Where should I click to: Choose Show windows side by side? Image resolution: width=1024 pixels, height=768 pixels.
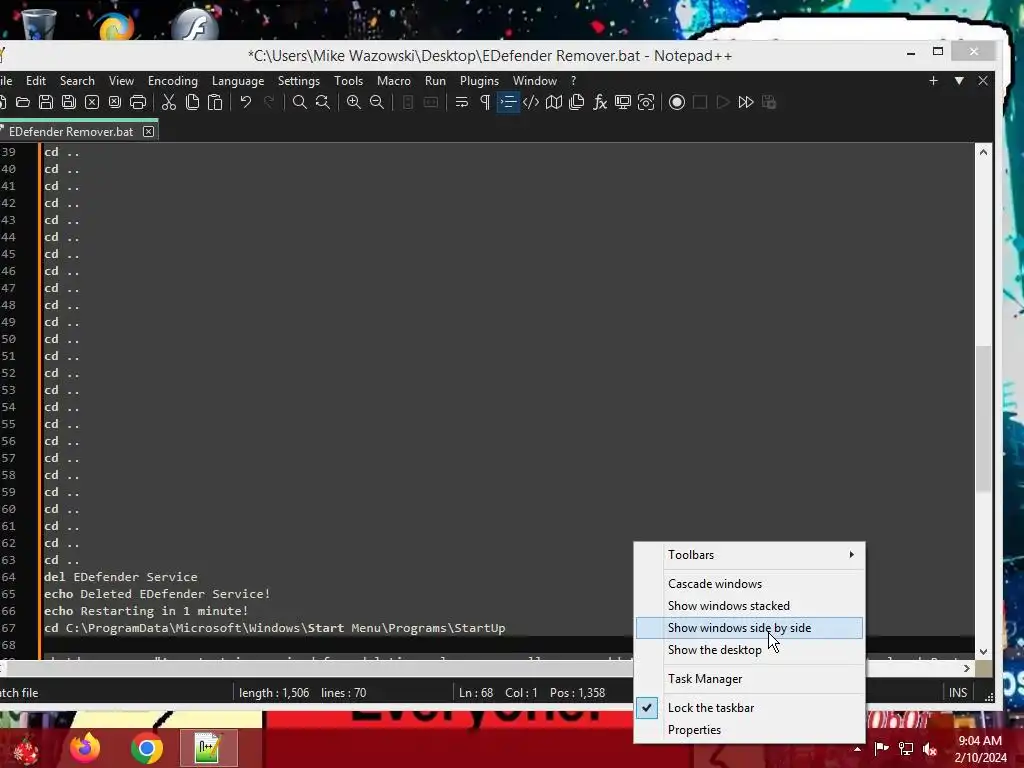749,628
